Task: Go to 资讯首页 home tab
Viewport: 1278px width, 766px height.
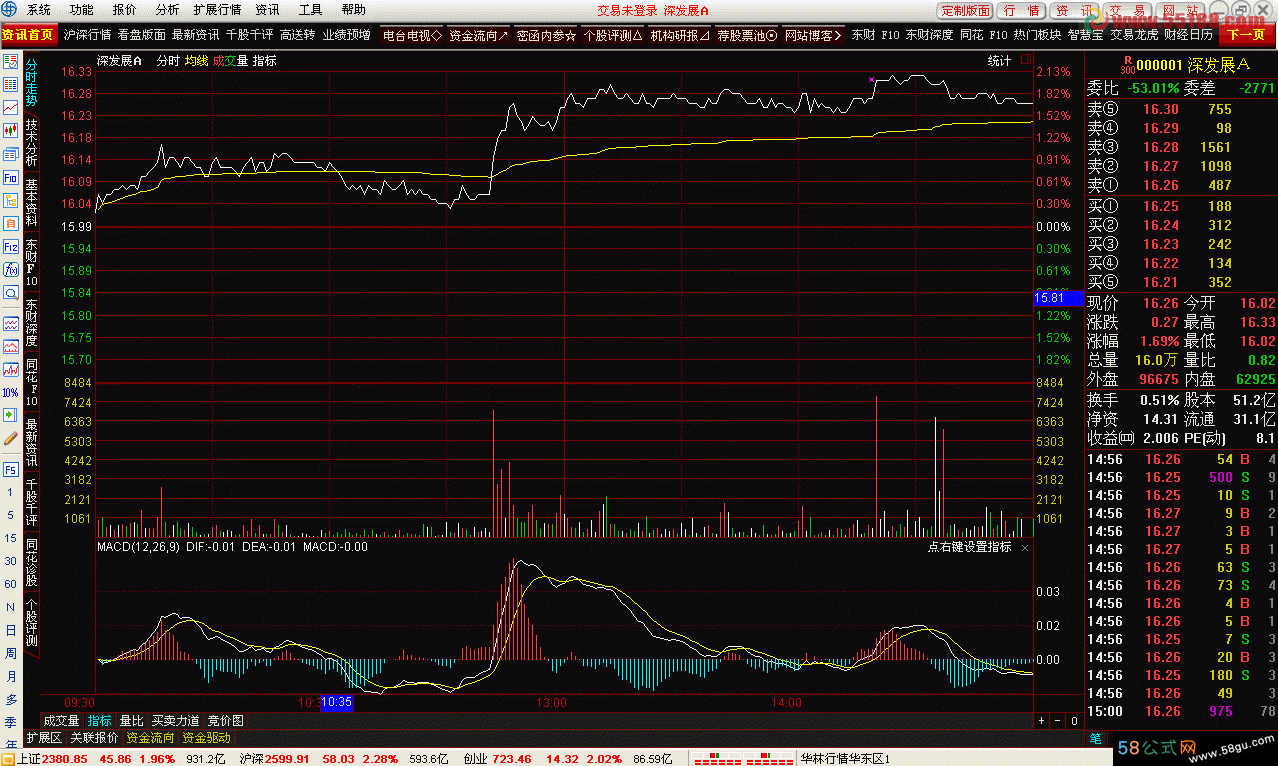Action: coord(28,35)
